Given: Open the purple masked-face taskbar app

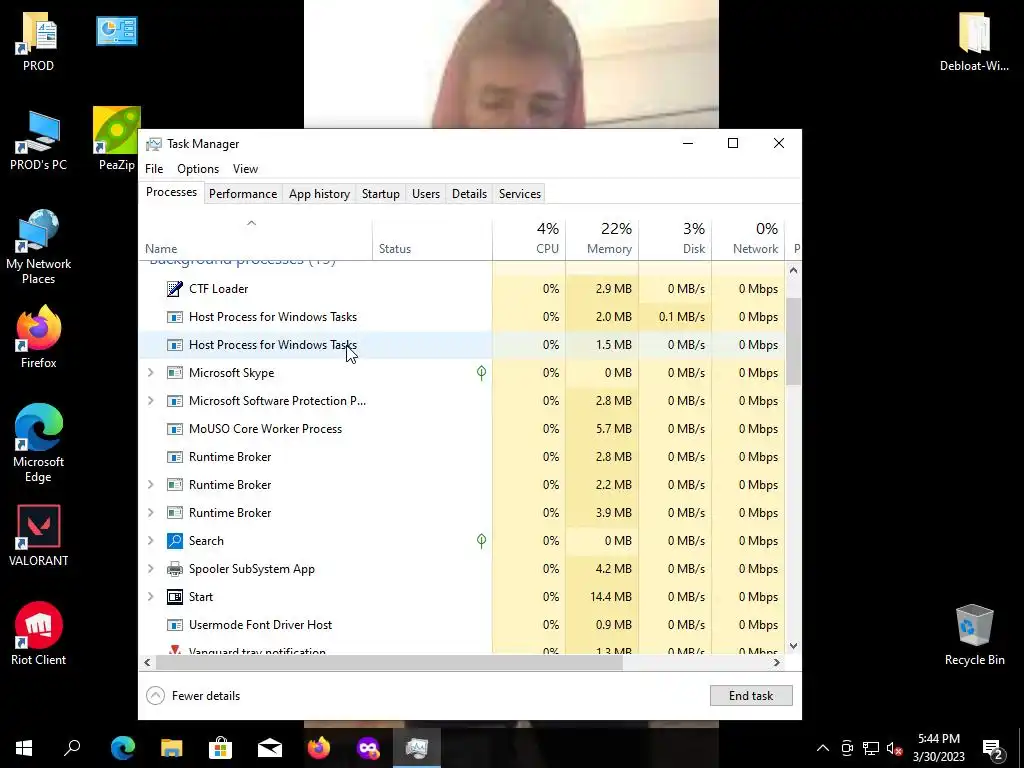Looking at the screenshot, I should coord(368,748).
